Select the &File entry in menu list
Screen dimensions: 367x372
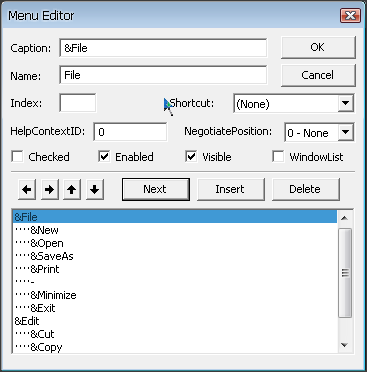pyautogui.click(x=175, y=217)
